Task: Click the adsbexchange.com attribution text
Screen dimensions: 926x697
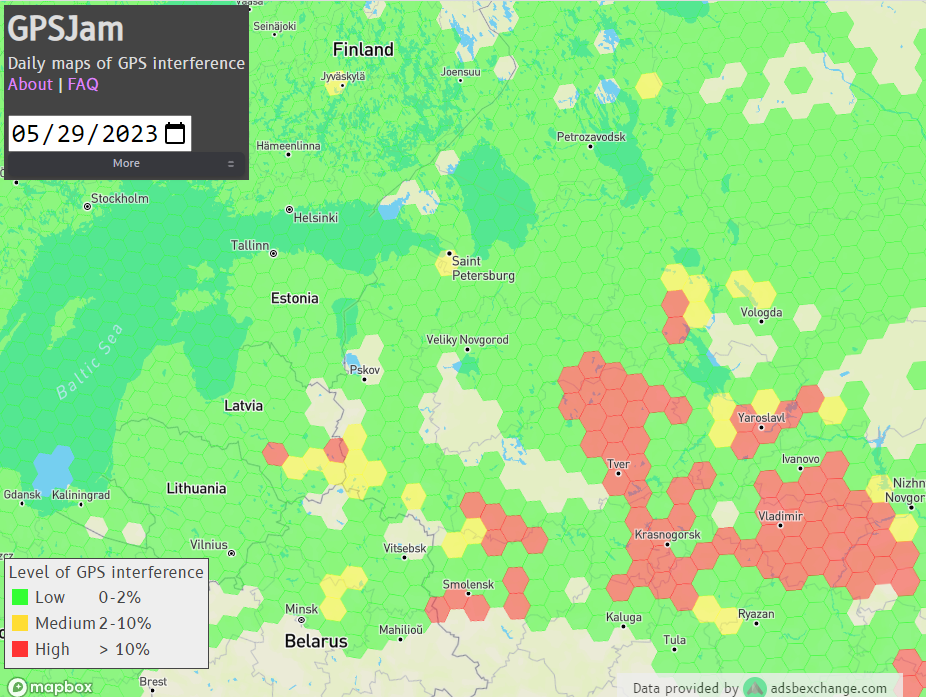Action: [829, 688]
